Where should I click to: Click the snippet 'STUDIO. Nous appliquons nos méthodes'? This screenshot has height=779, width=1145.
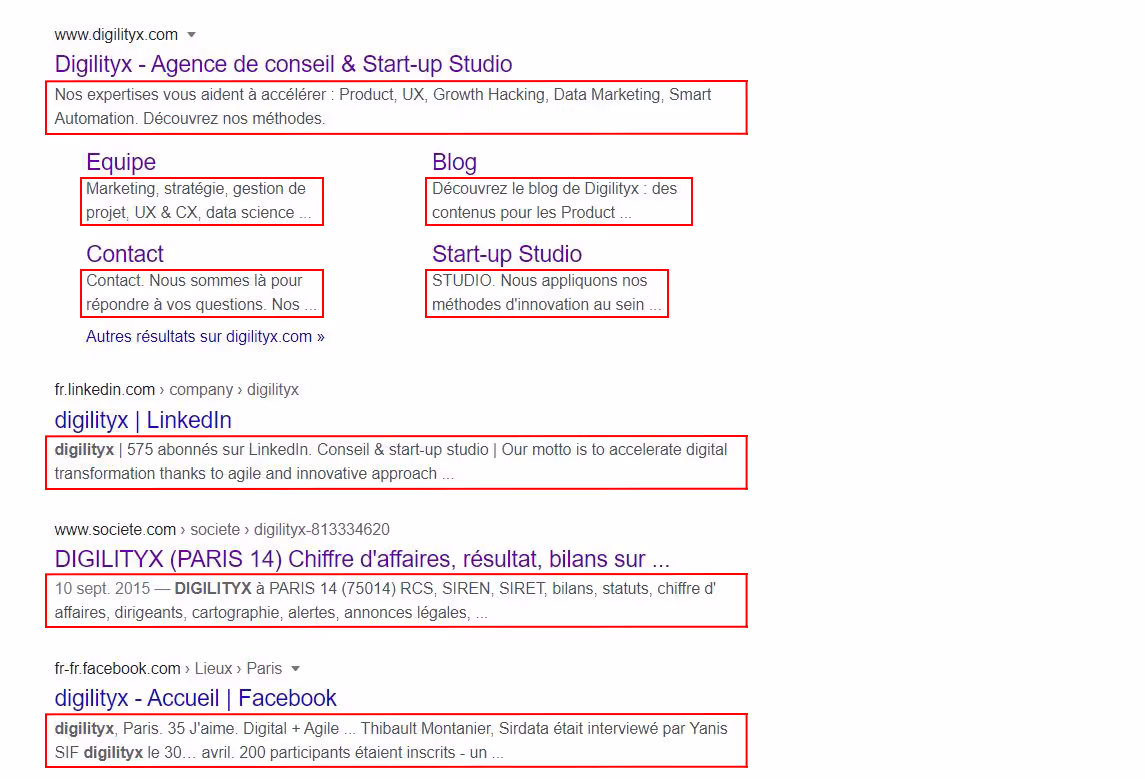pyautogui.click(x=547, y=293)
